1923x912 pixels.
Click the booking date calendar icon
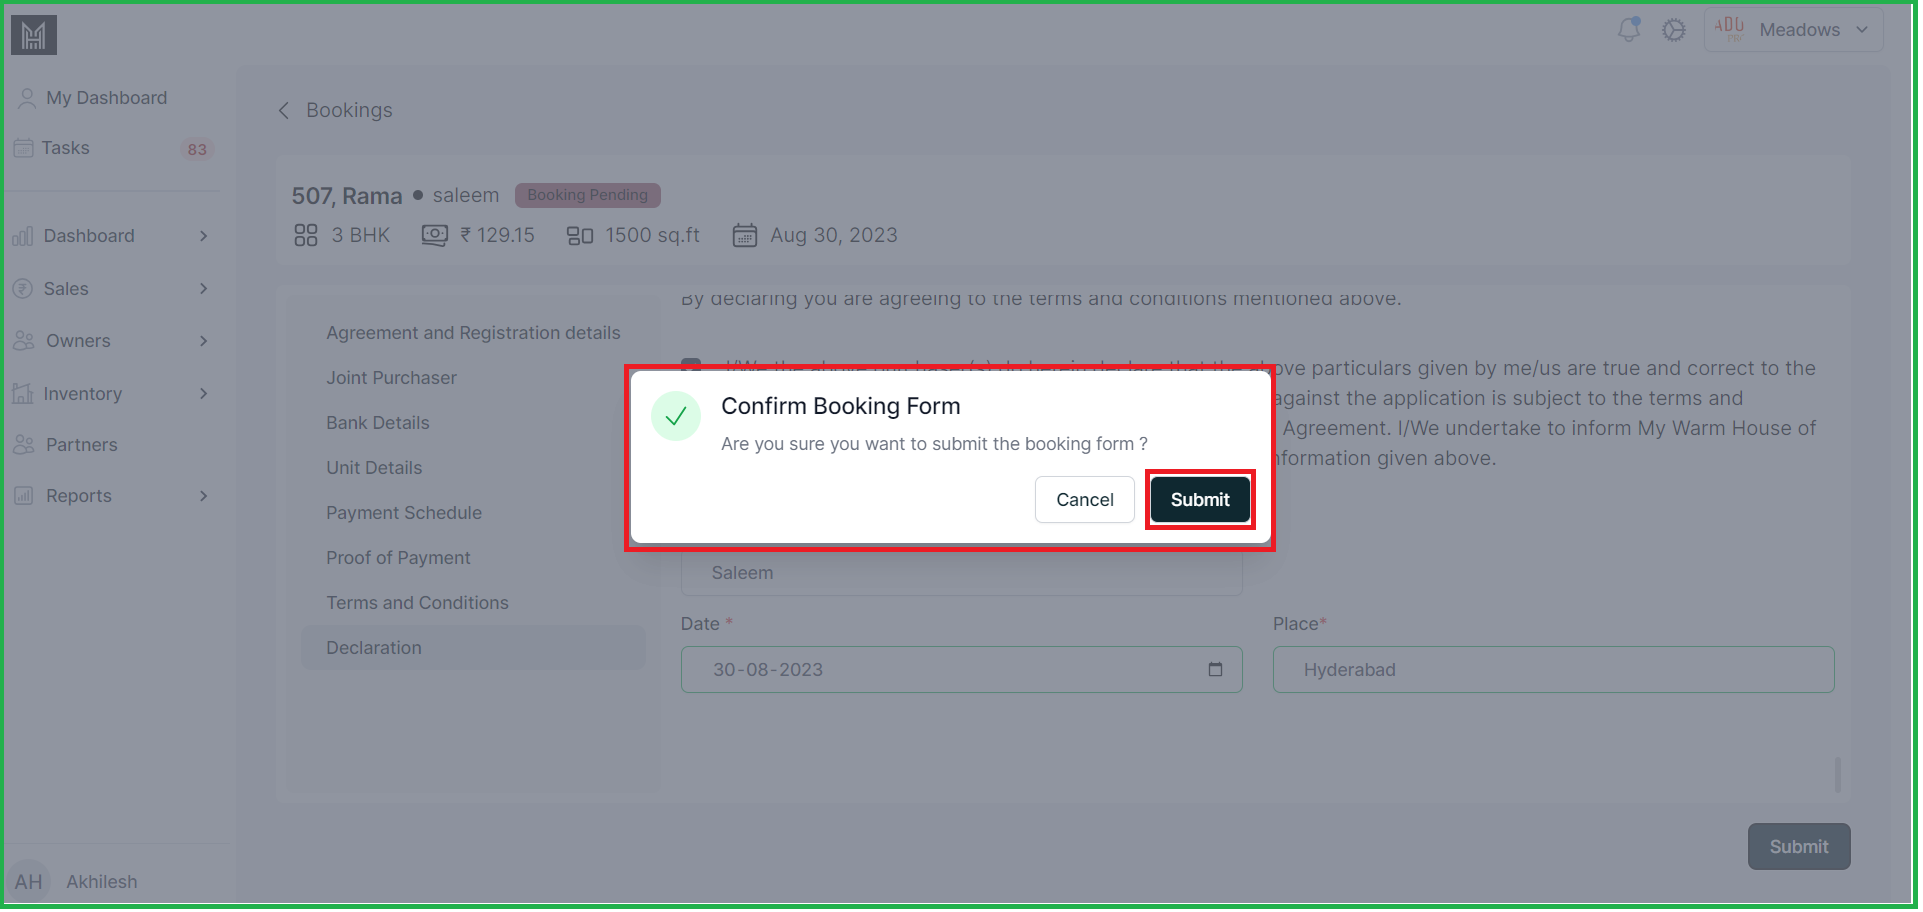[745, 236]
